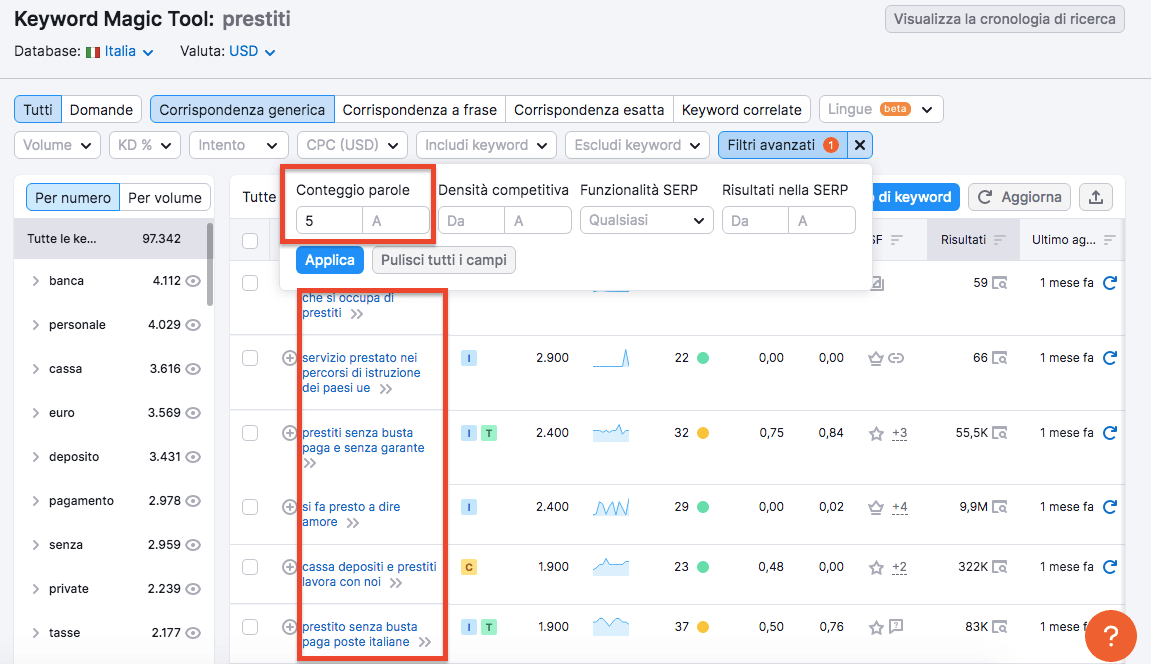Screen dimensions: 1151x664
Task: Click the export upload icon button
Action: point(1095,197)
